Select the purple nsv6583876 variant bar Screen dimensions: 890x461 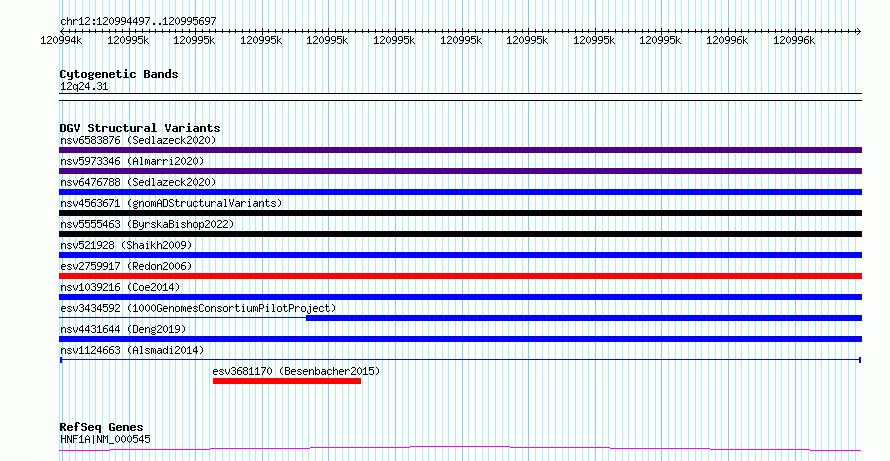[x=460, y=150]
